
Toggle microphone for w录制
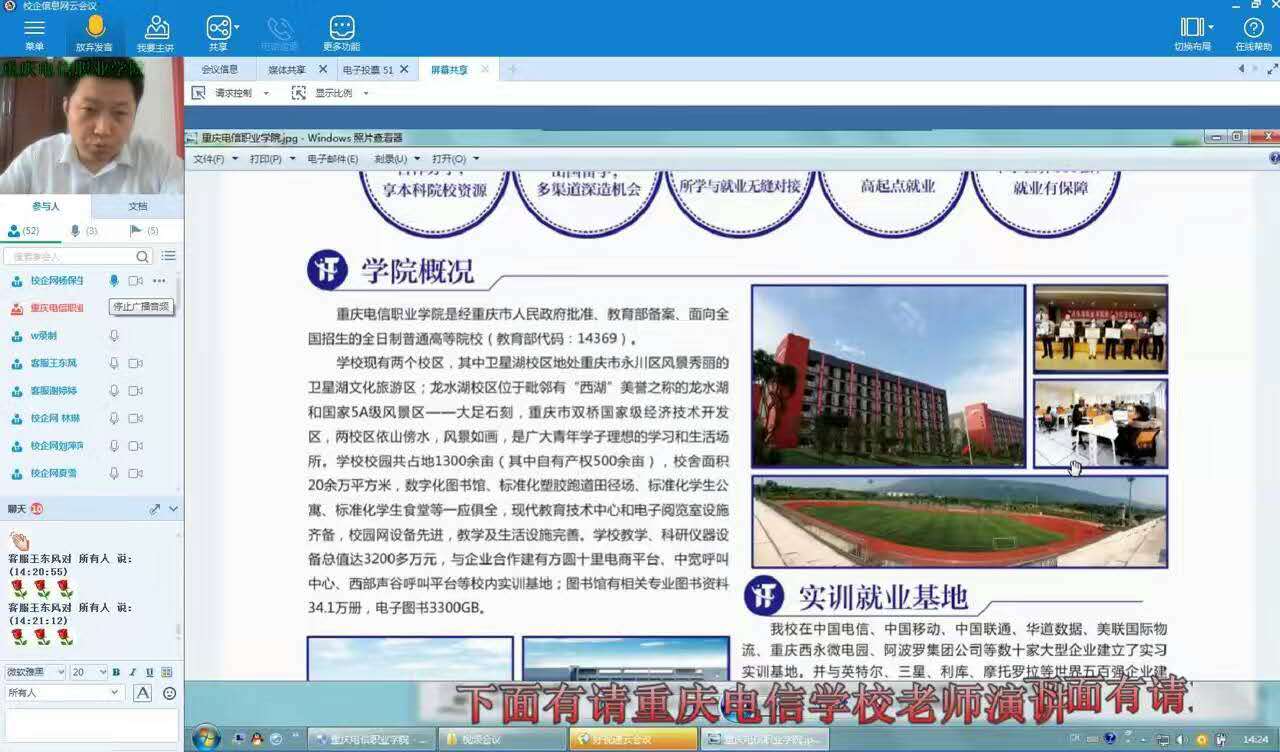[114, 336]
